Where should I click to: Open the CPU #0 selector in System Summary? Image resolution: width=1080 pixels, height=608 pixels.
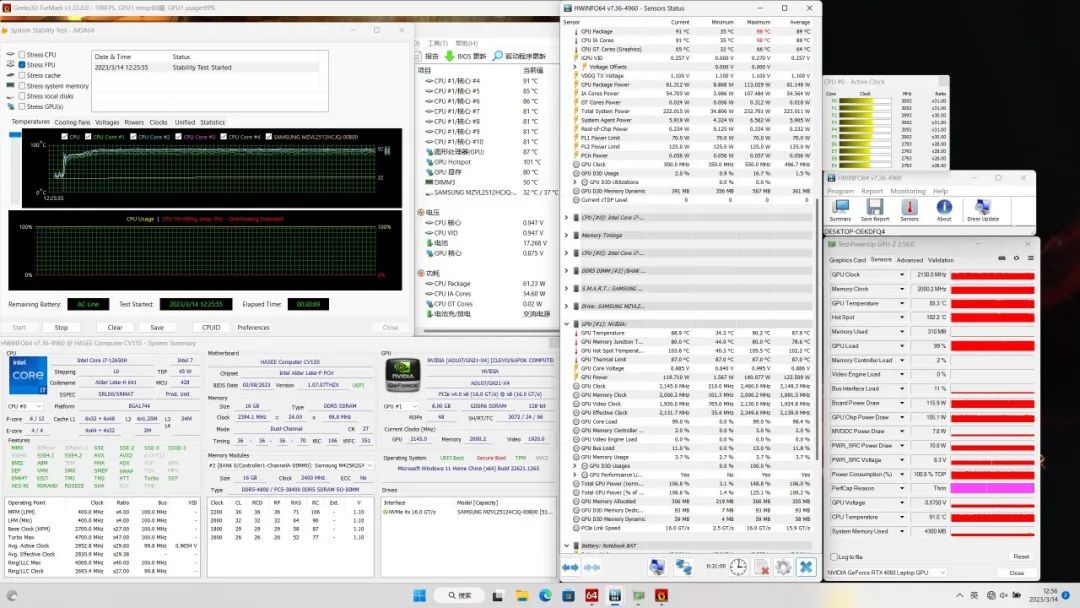[25, 406]
